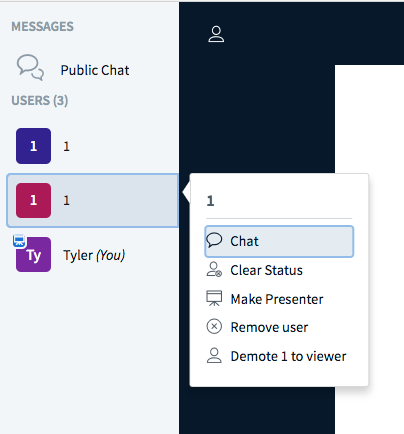Click the Public Chat label
404x434 pixels.
[x=95, y=70]
